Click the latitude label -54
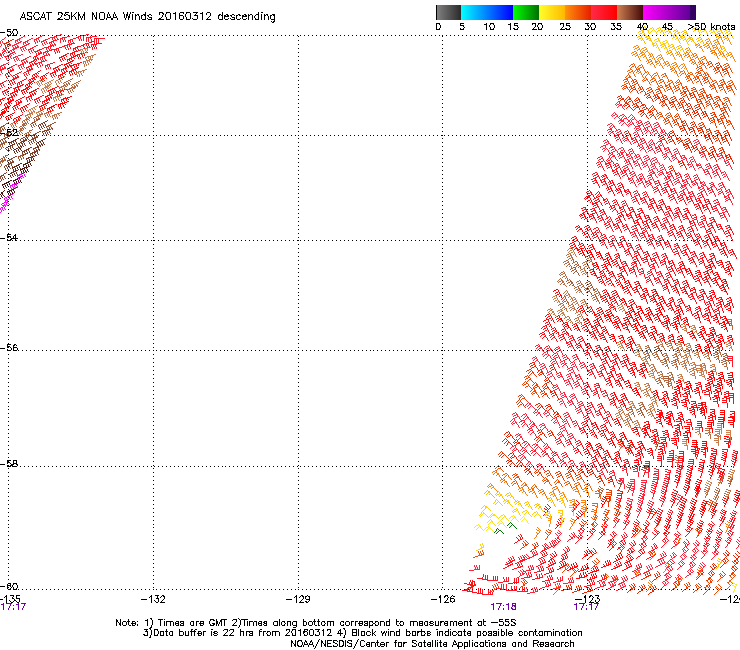Viewport: 740px width, 650px height. pos(9,237)
